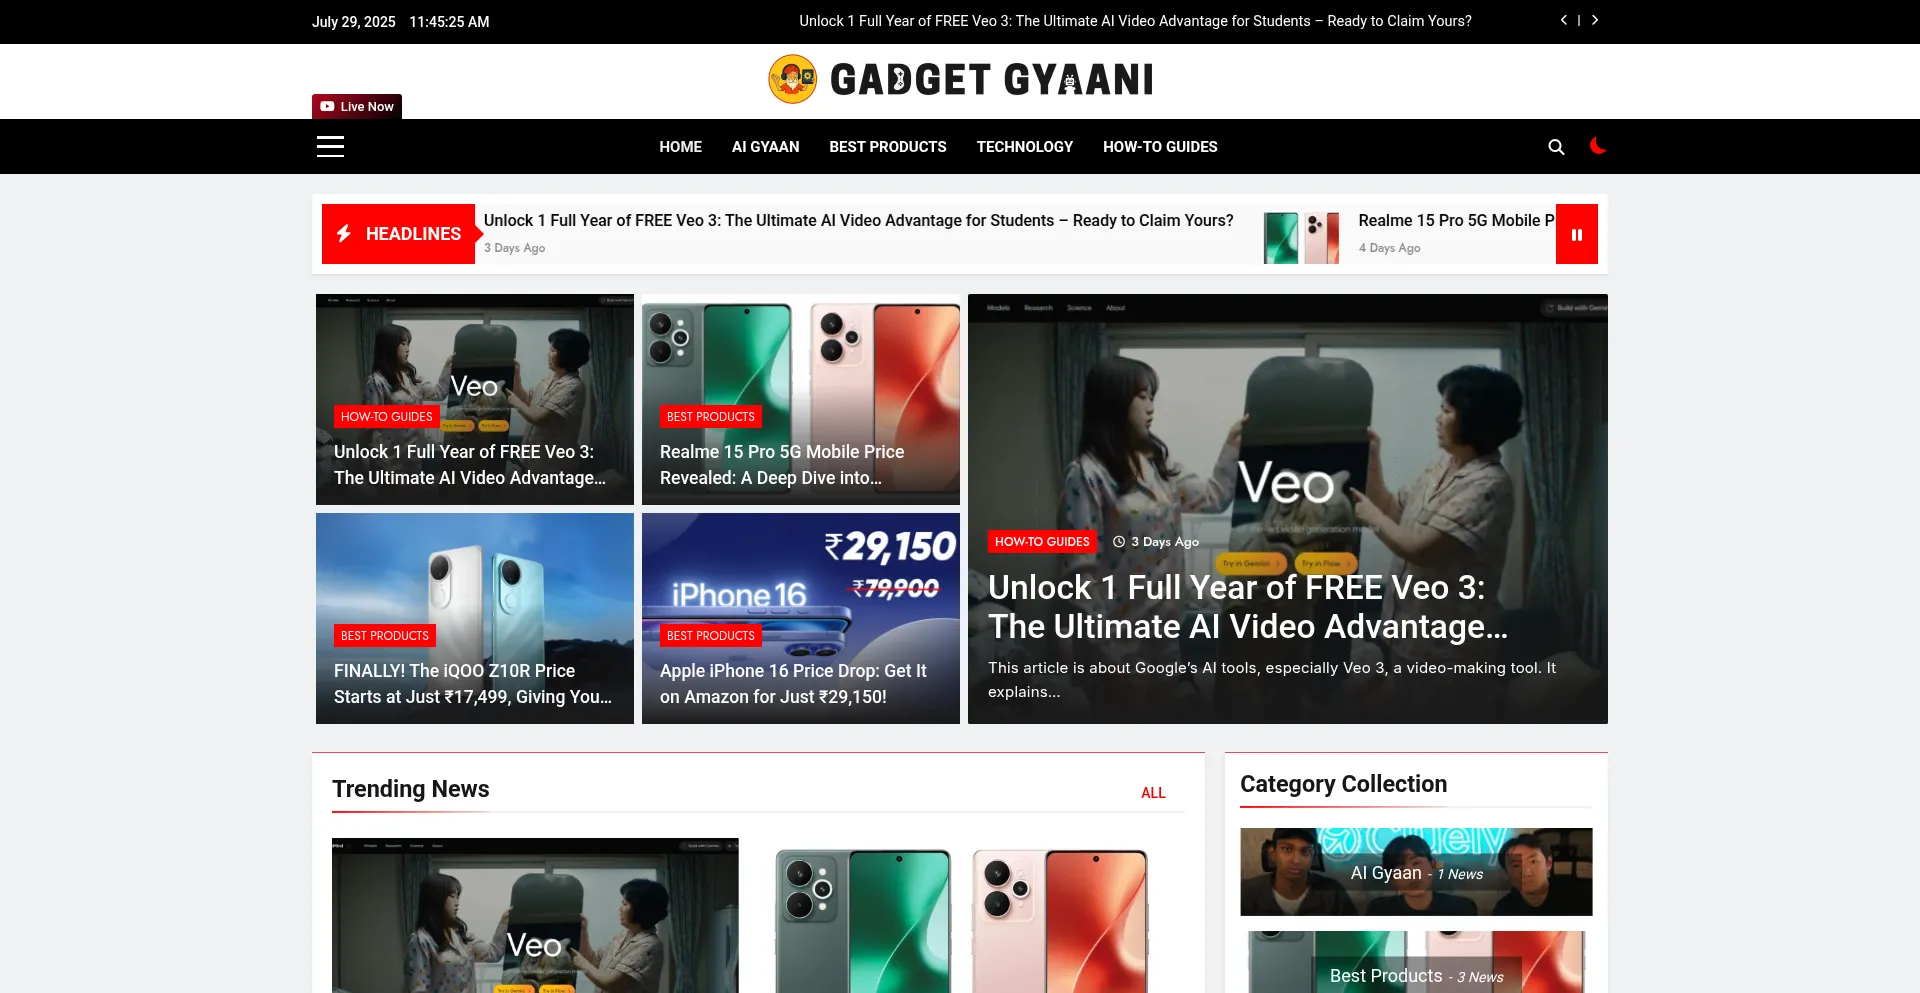Image resolution: width=1920 pixels, height=993 pixels.
Task: Open the search icon in navbar
Action: (x=1556, y=147)
